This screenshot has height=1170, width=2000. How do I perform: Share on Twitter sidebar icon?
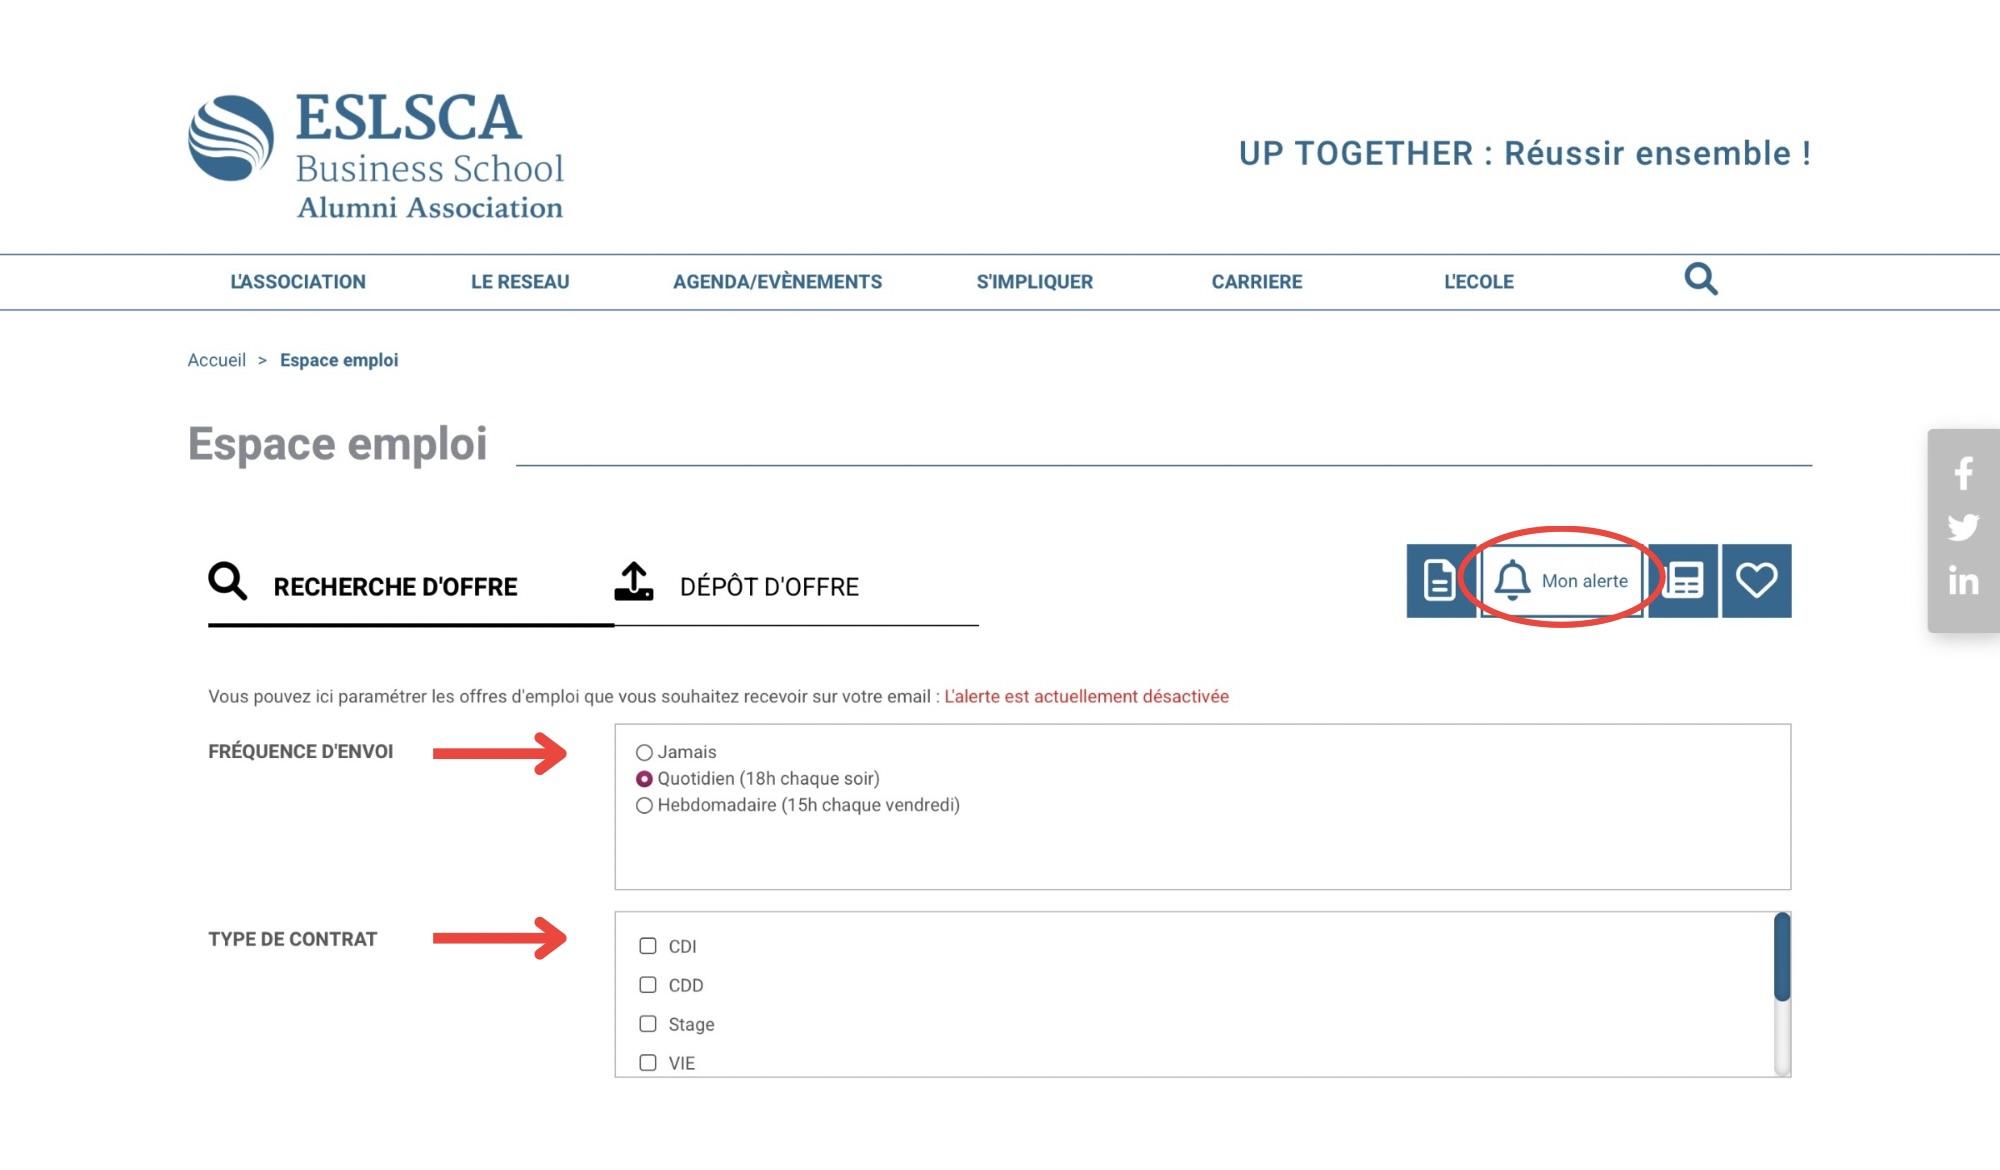1963,527
